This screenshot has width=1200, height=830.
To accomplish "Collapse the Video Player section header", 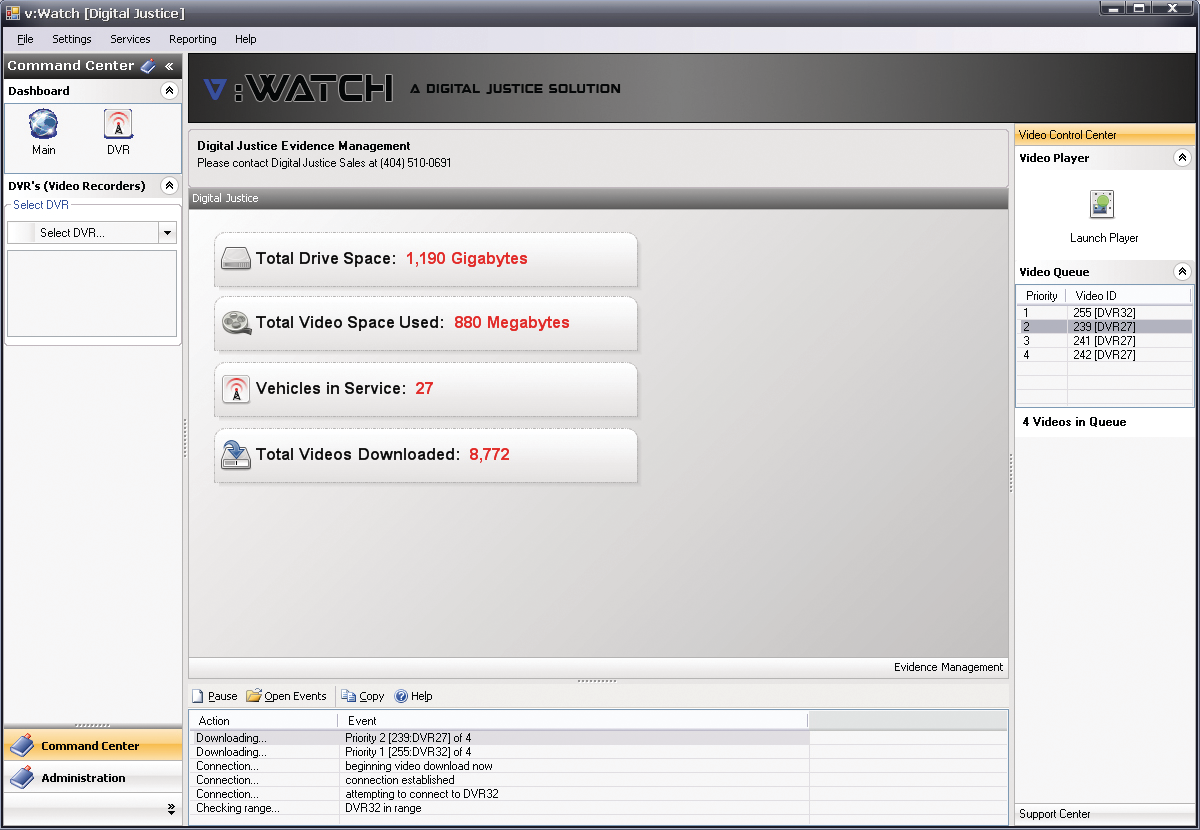I will pos(1183,157).
